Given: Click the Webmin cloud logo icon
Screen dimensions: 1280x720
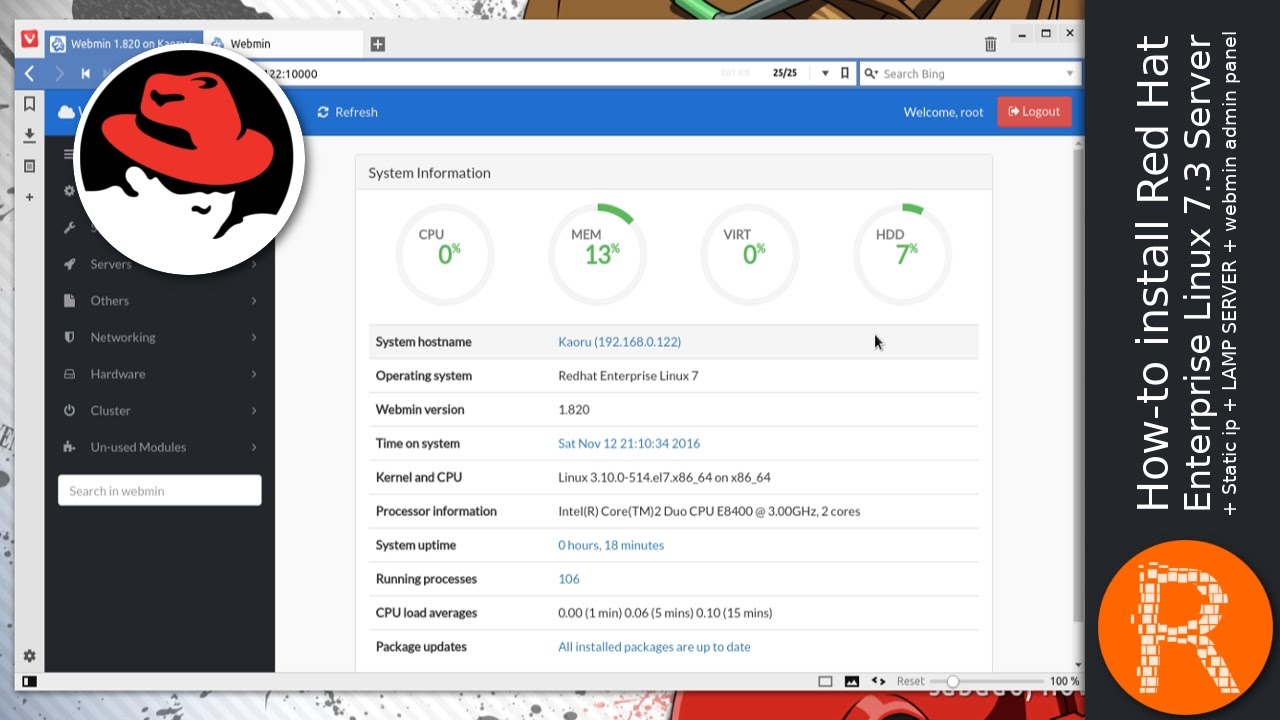Looking at the screenshot, I should pos(67,112).
